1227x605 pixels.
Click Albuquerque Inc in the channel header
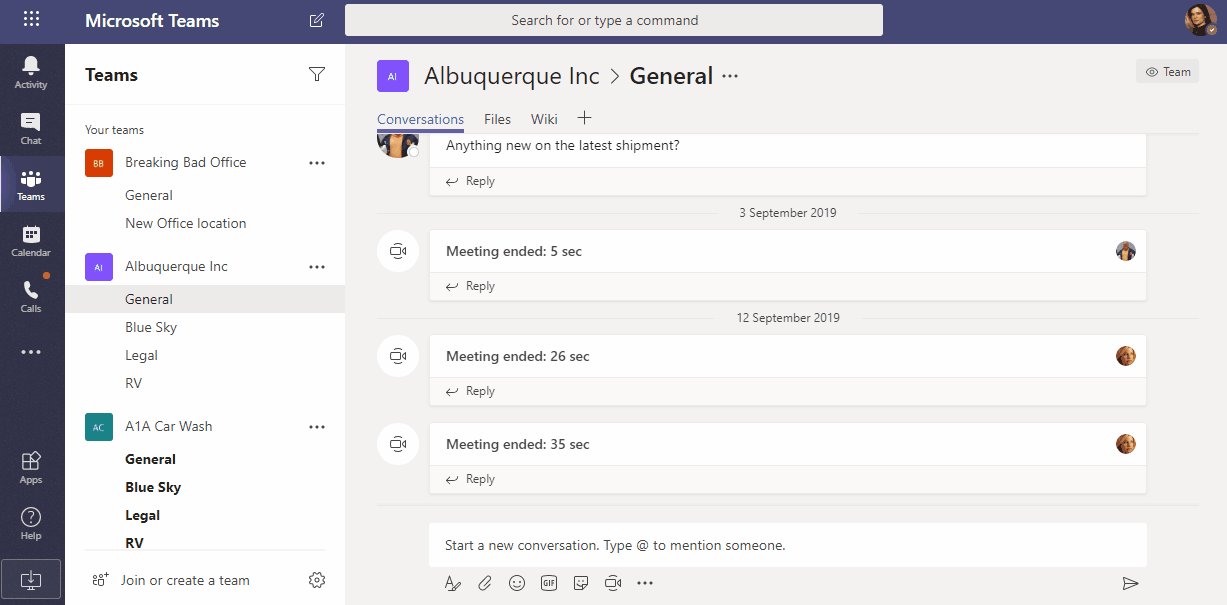click(x=512, y=76)
